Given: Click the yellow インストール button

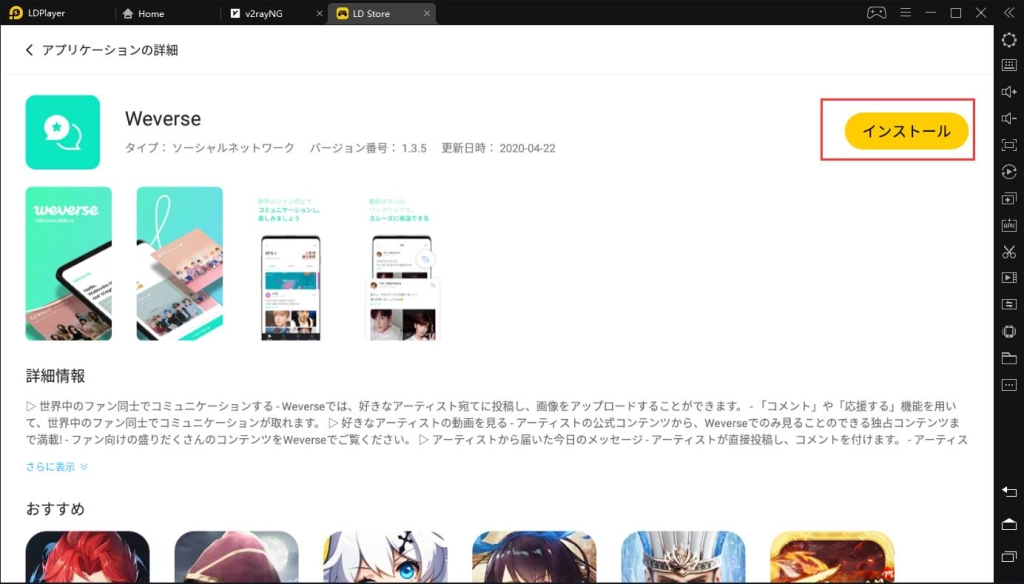Looking at the screenshot, I should [906, 131].
